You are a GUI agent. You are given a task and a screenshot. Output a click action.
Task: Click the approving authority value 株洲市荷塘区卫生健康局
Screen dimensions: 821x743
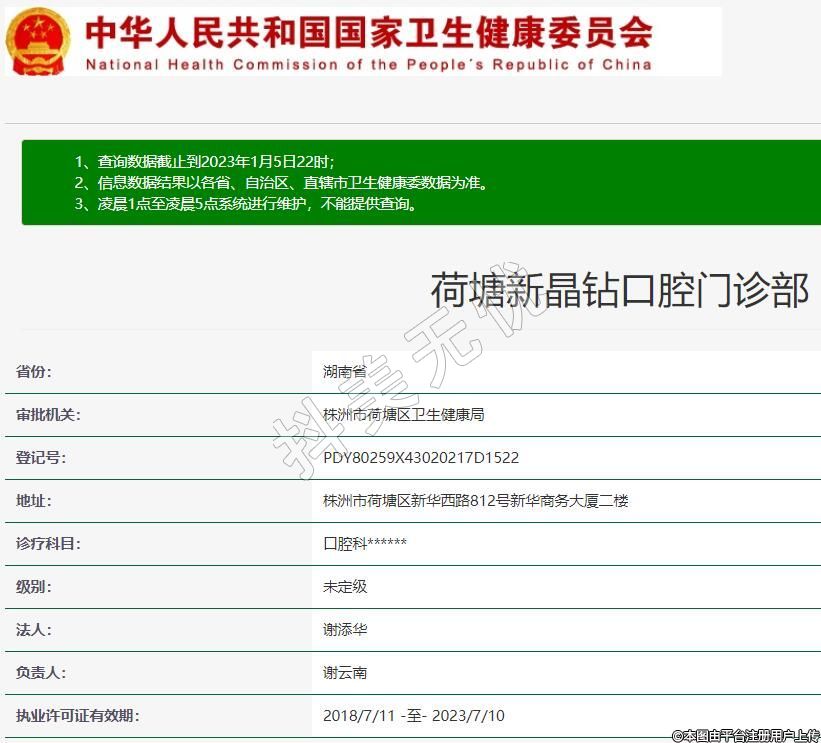click(x=404, y=415)
